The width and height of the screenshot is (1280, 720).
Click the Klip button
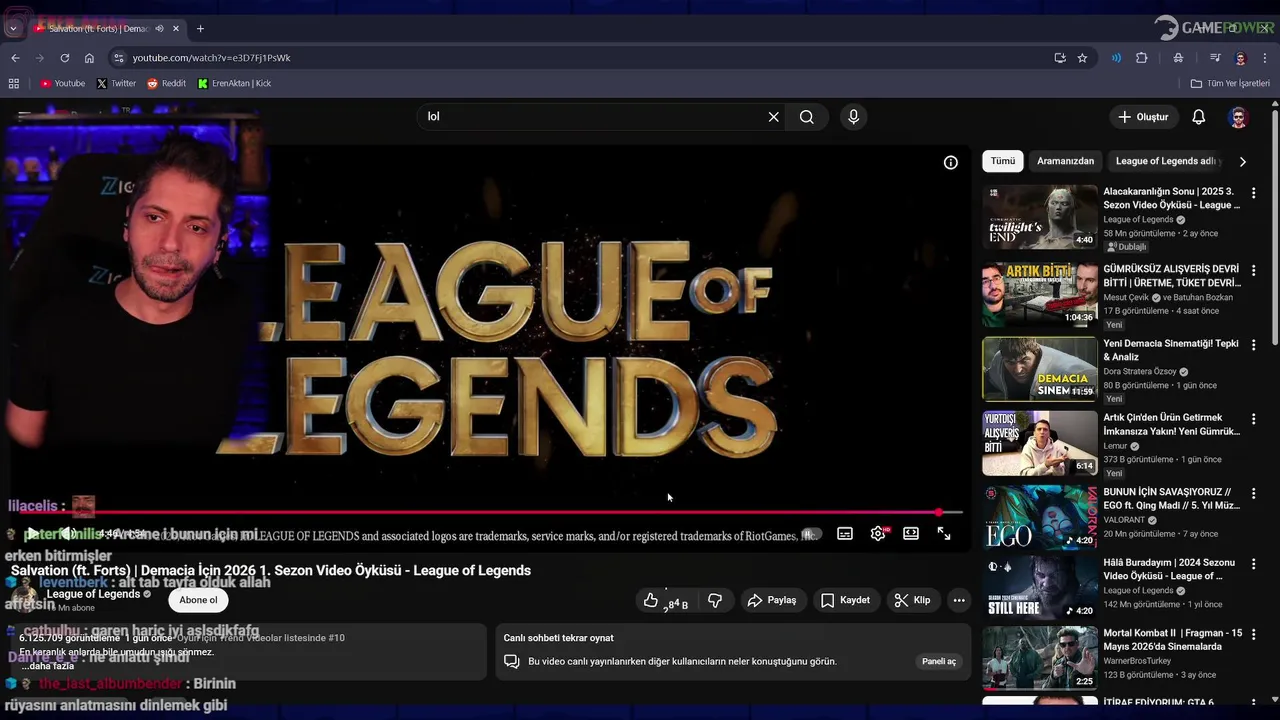click(x=912, y=600)
